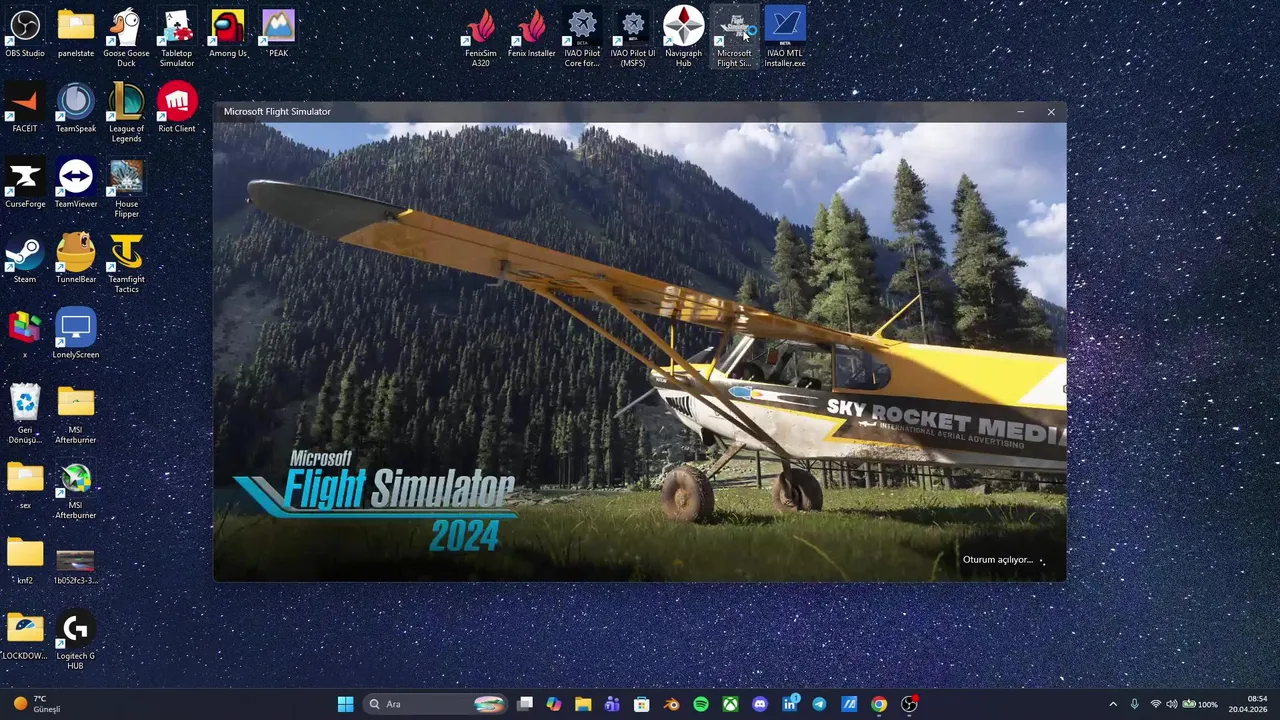Select the Logitech G HUB shortcut
Viewport: 1280px width, 720px height.
pos(76,640)
